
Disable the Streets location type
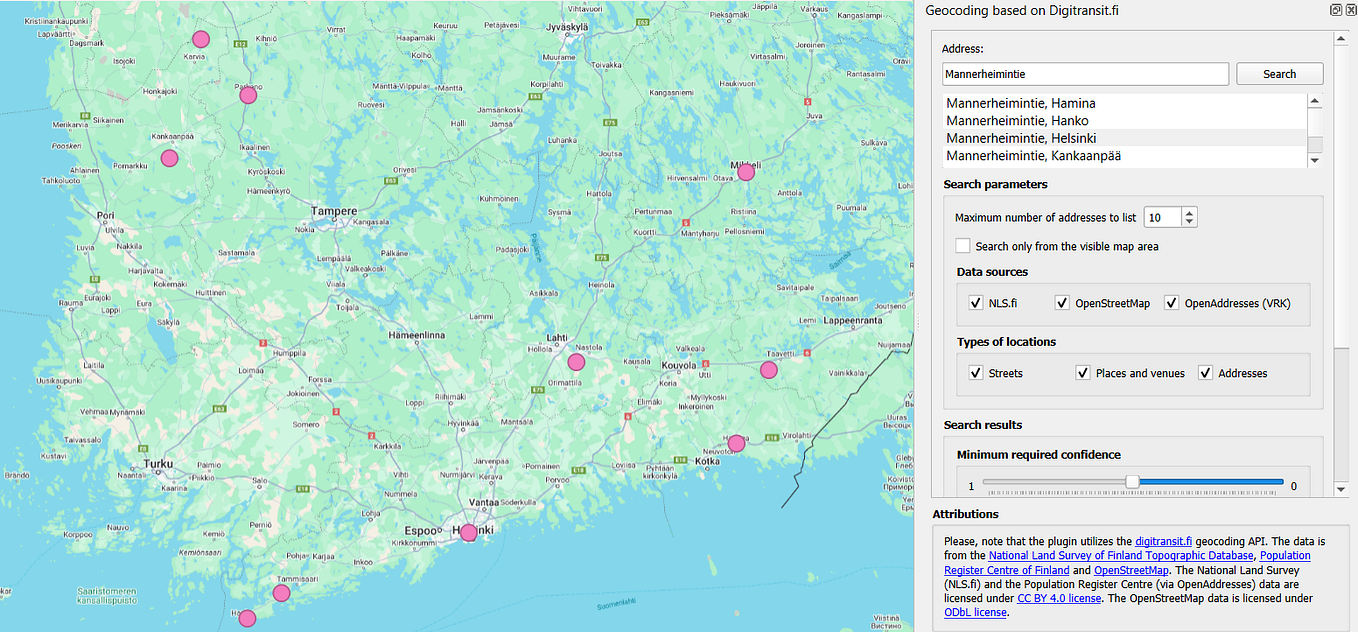point(975,372)
